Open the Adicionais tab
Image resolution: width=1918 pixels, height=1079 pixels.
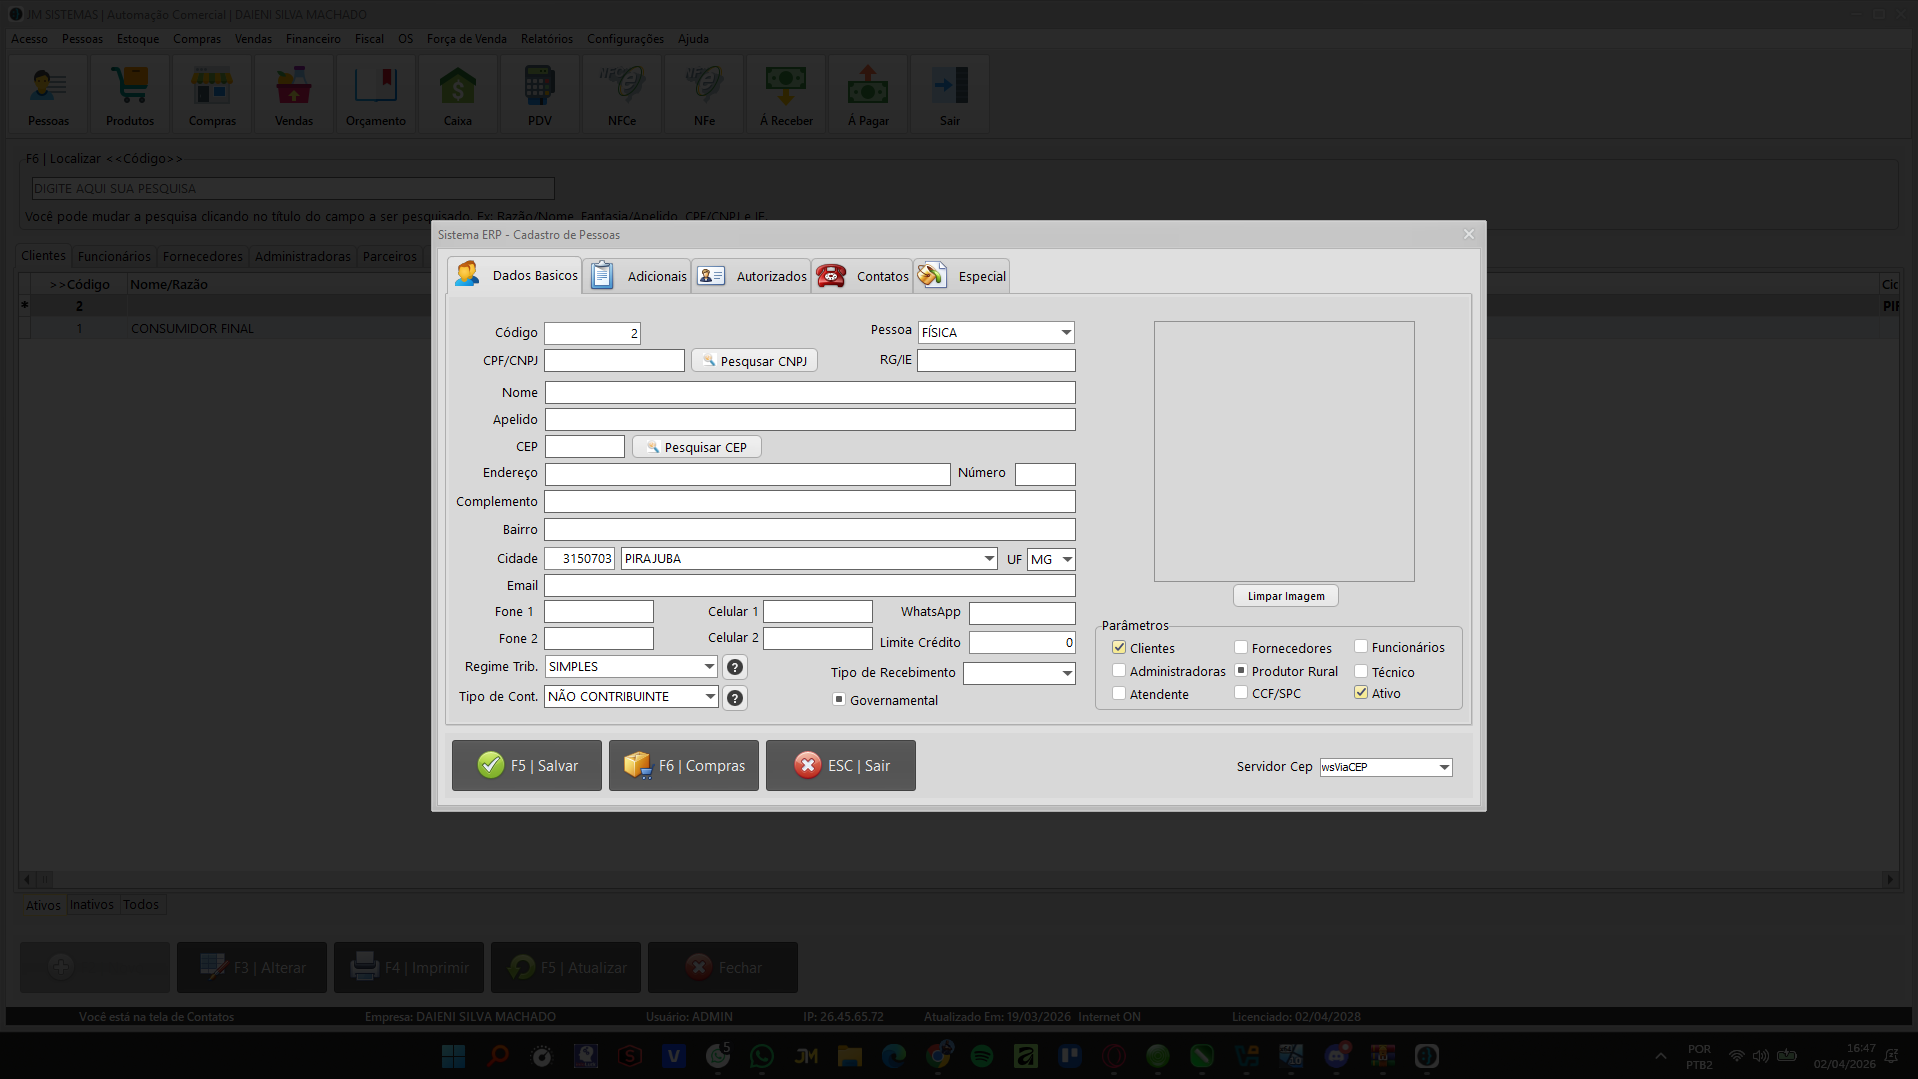click(x=638, y=276)
